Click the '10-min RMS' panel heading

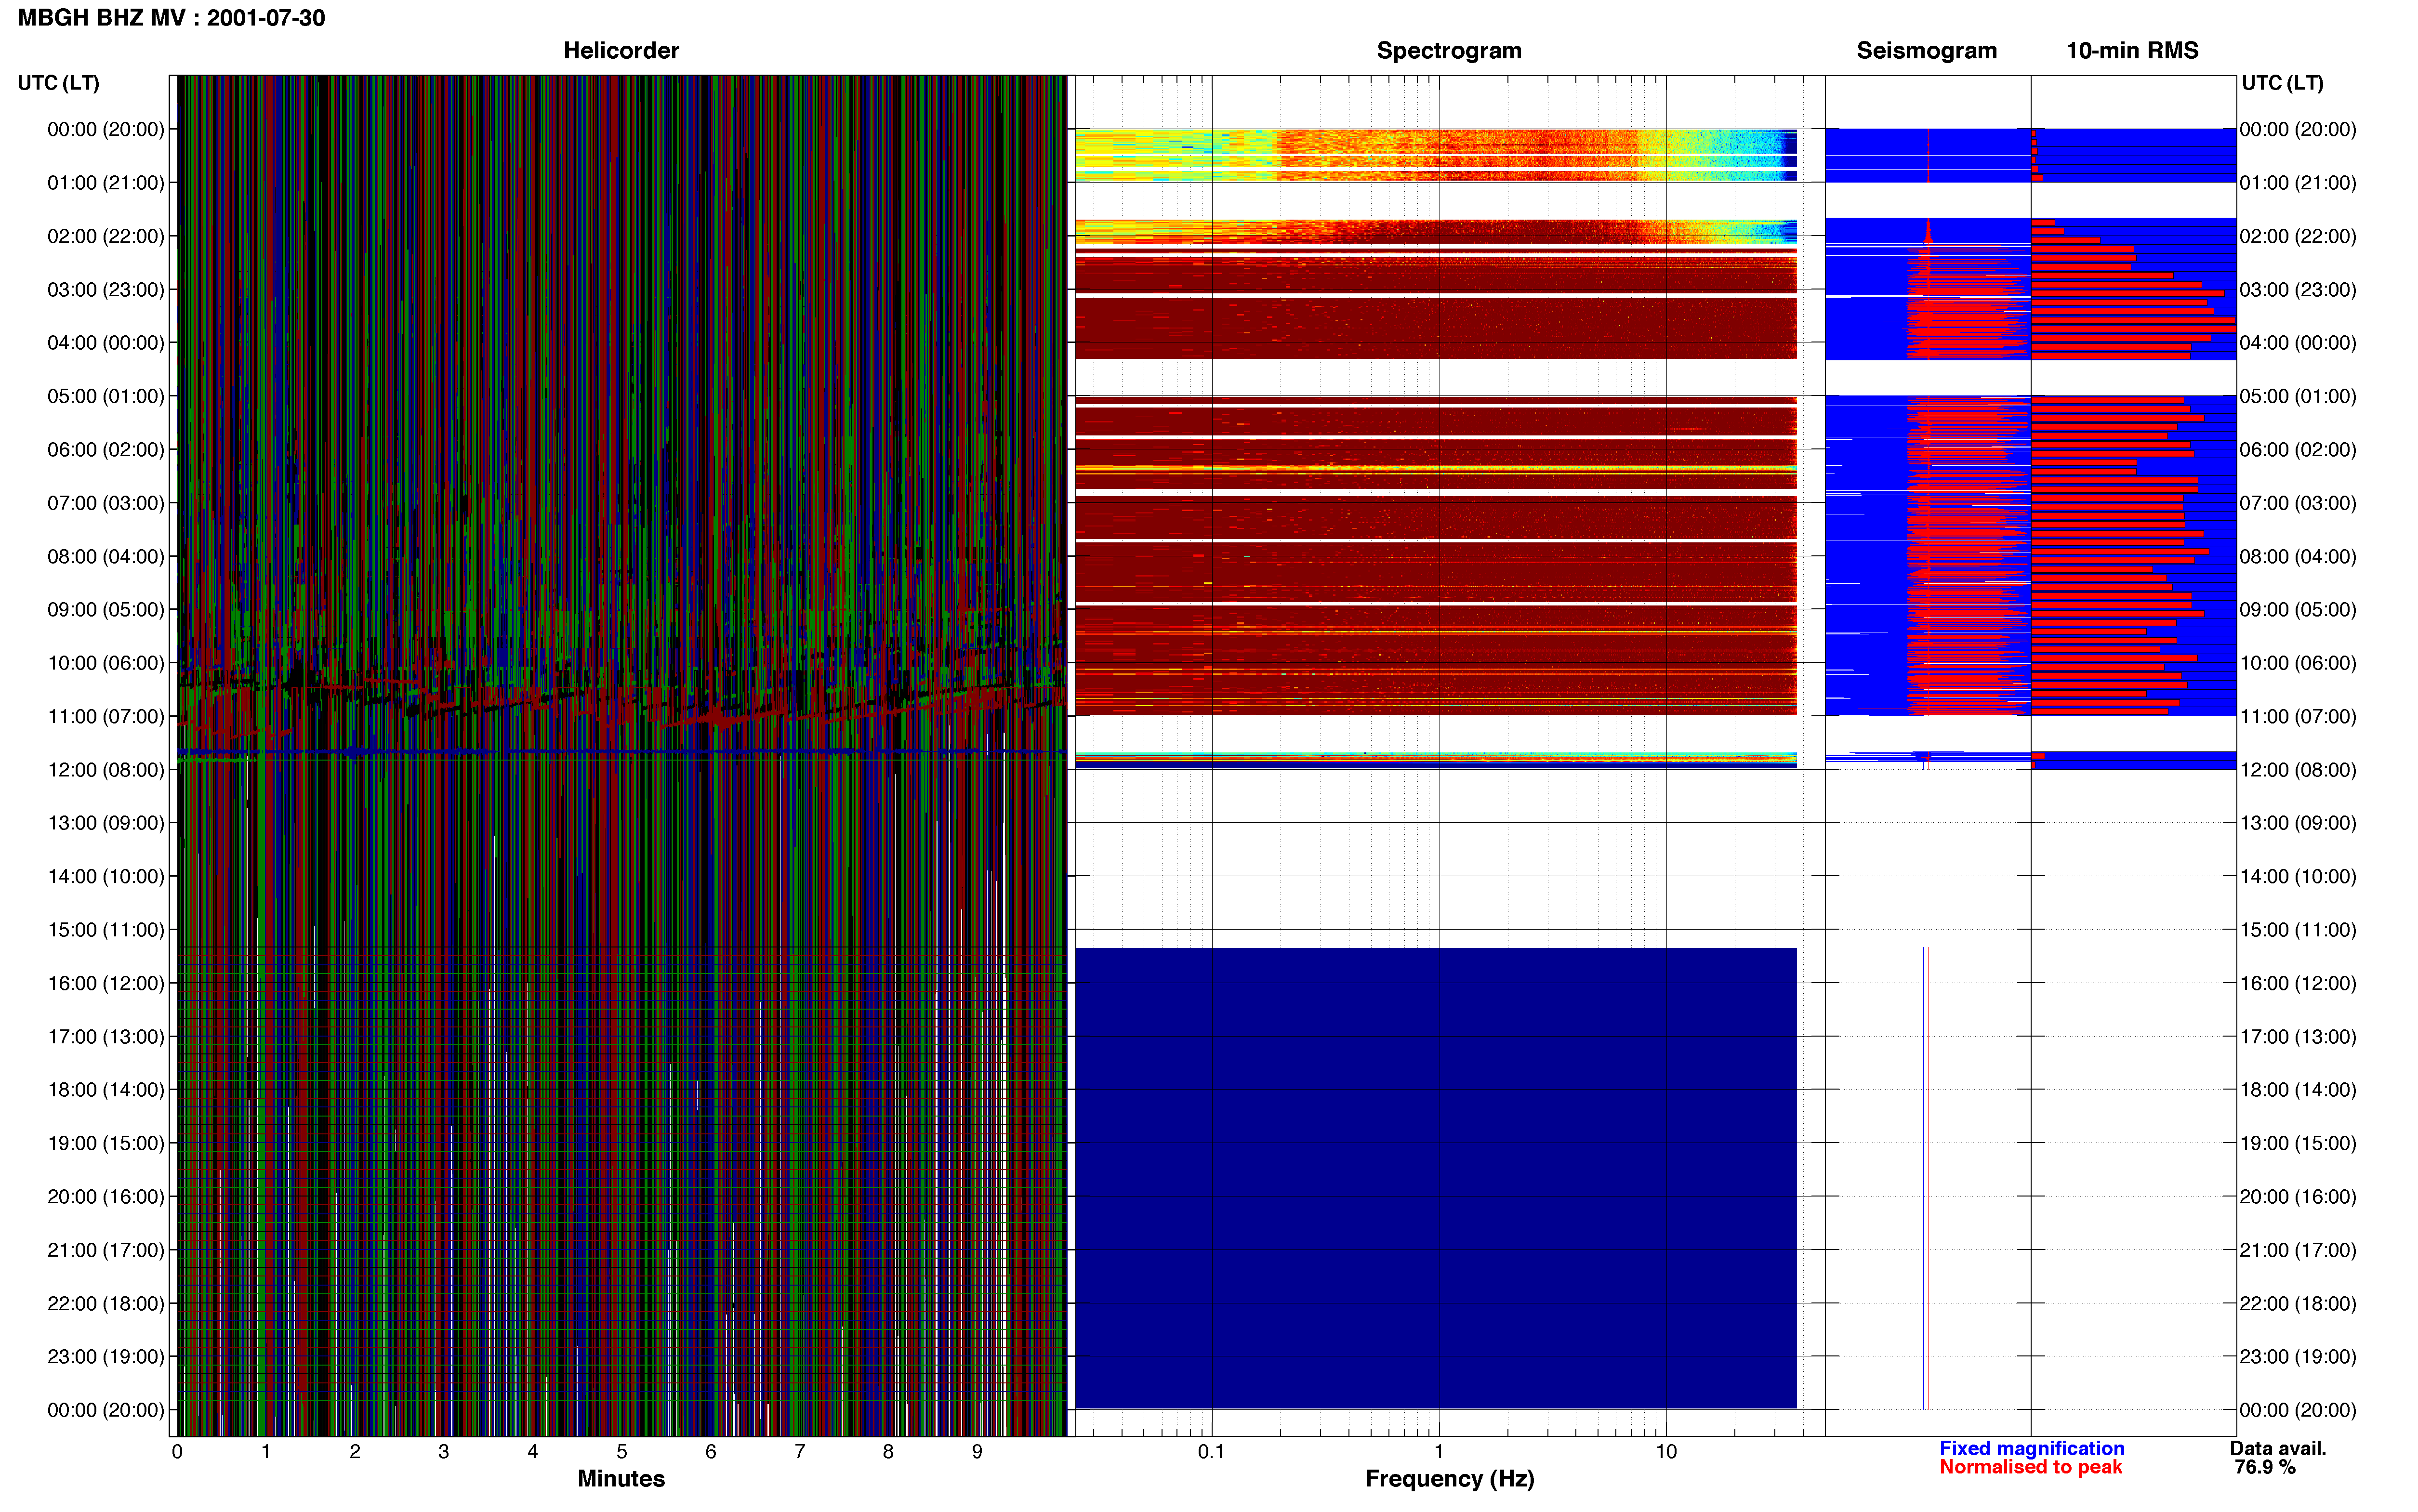point(2132,50)
